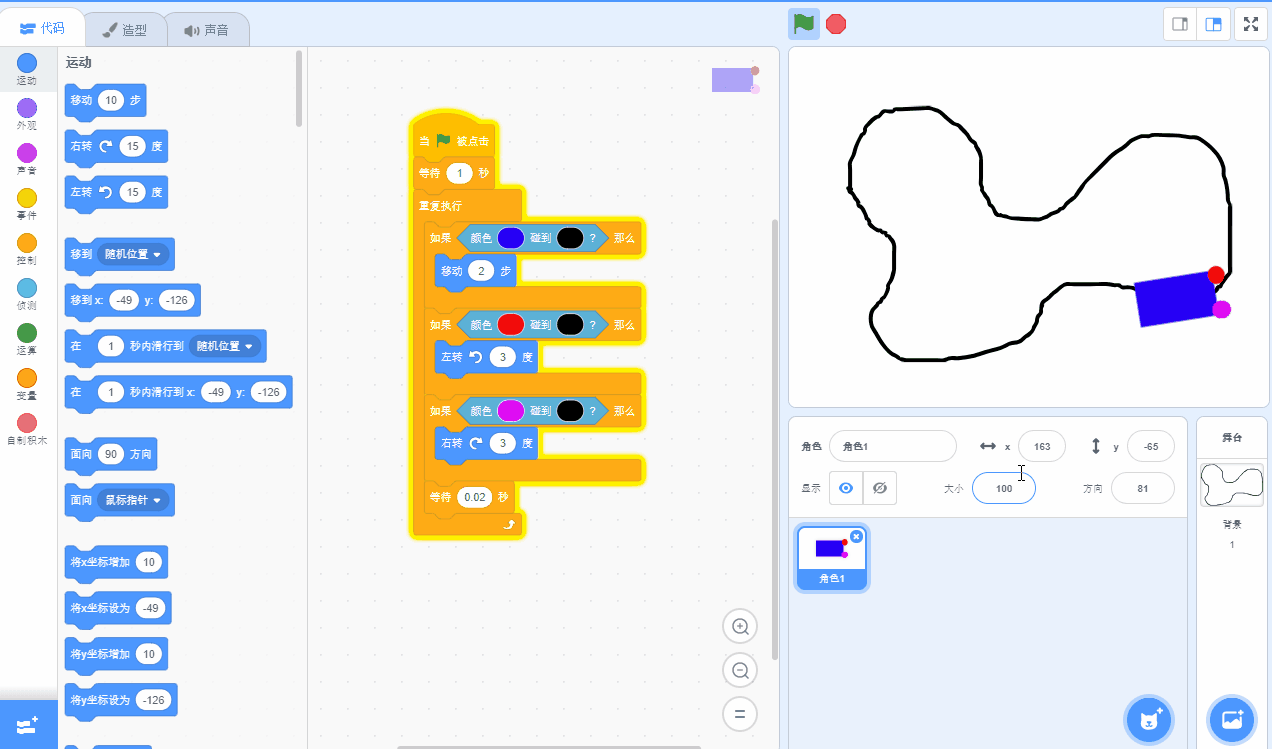
Task: Edit the 大小 size field 100
Action: 1004,488
